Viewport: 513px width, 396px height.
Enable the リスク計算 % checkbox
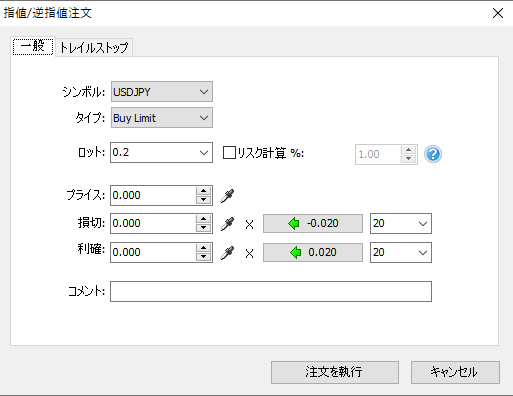click(x=229, y=153)
